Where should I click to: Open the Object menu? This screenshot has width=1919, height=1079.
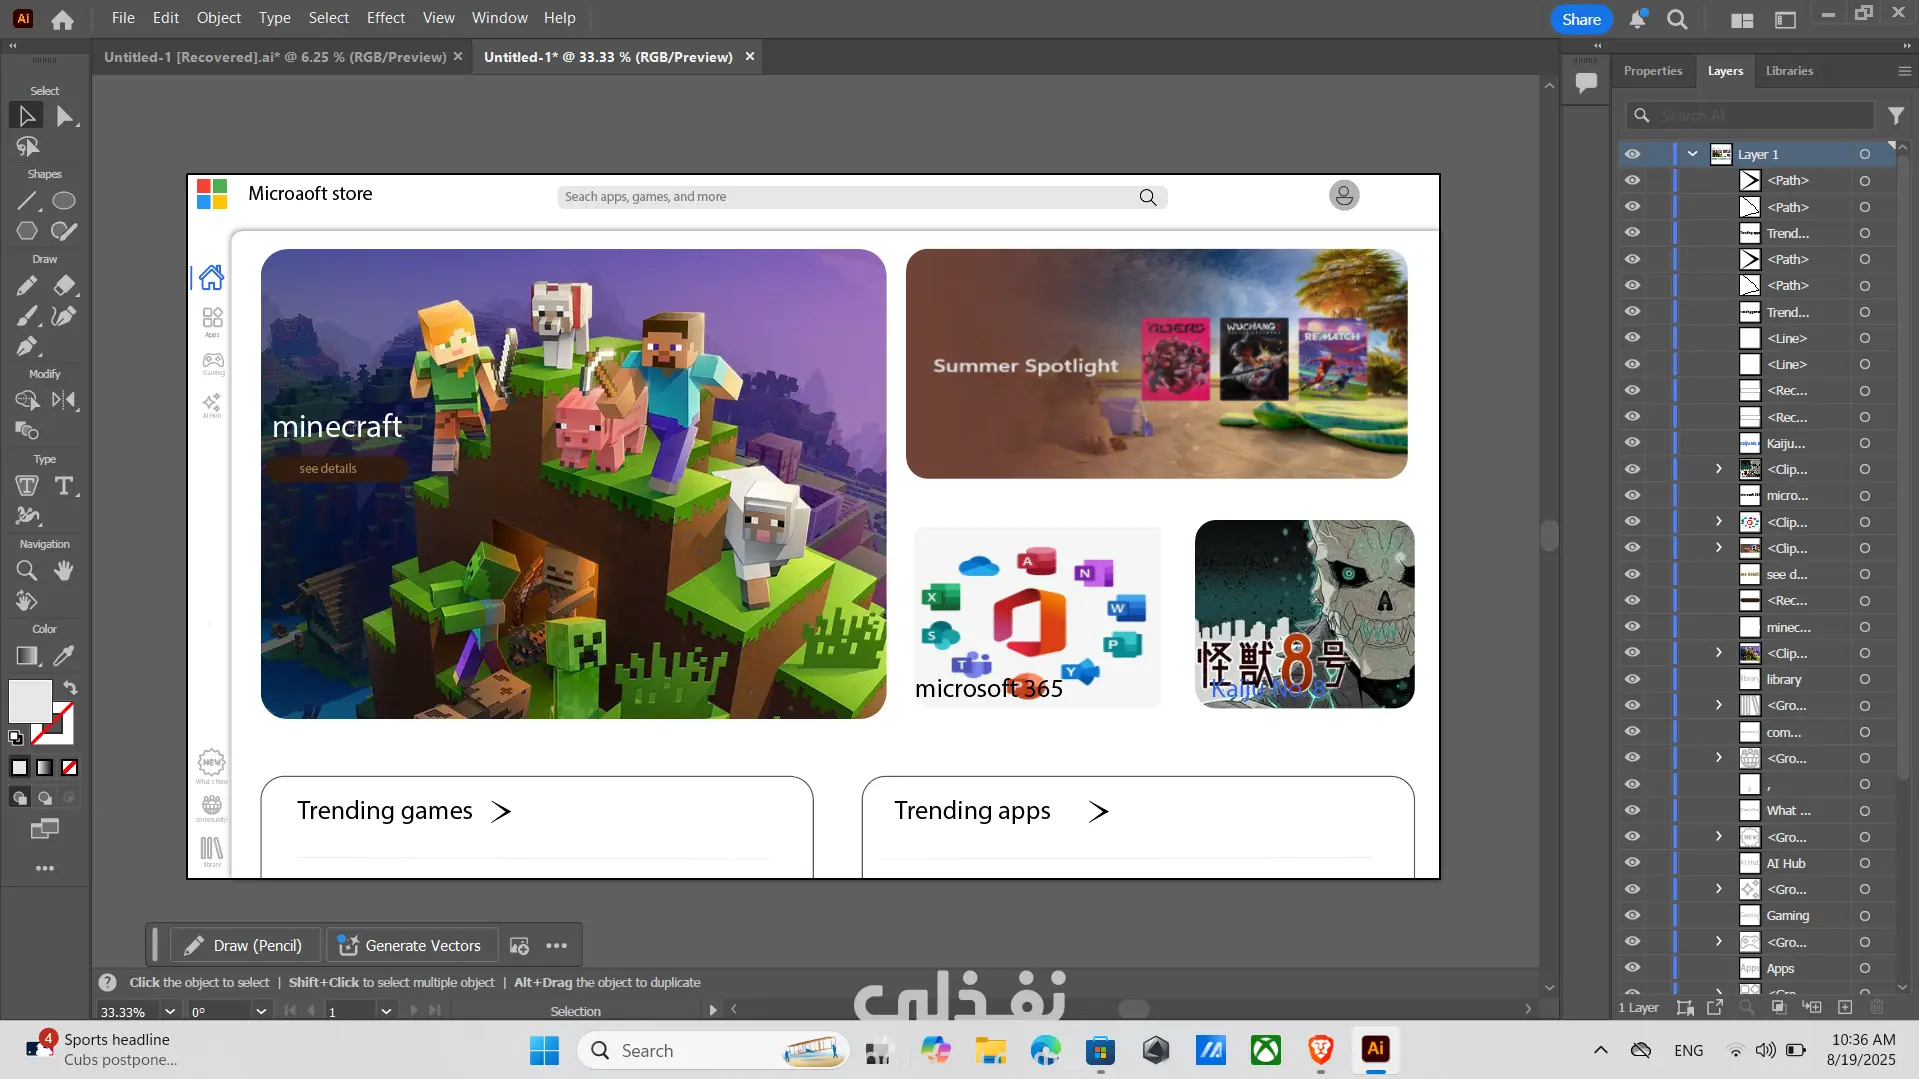(x=218, y=18)
